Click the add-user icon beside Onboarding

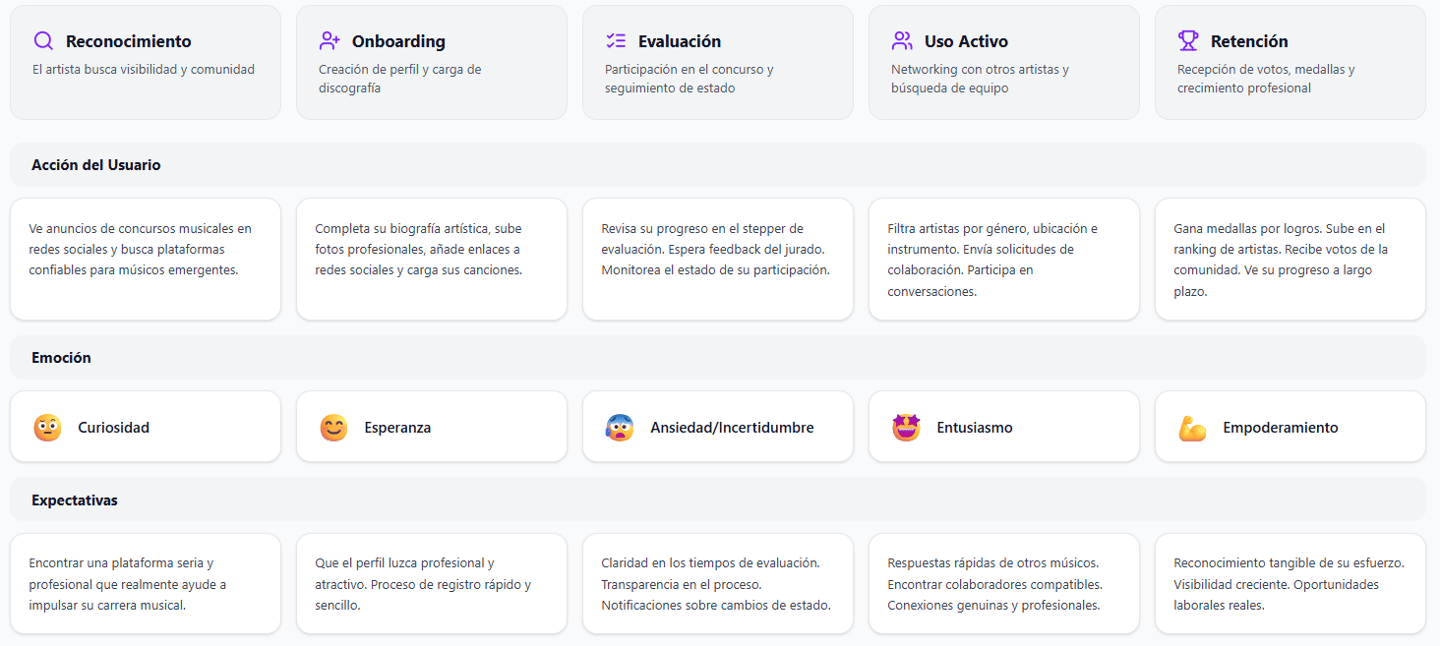tap(329, 41)
